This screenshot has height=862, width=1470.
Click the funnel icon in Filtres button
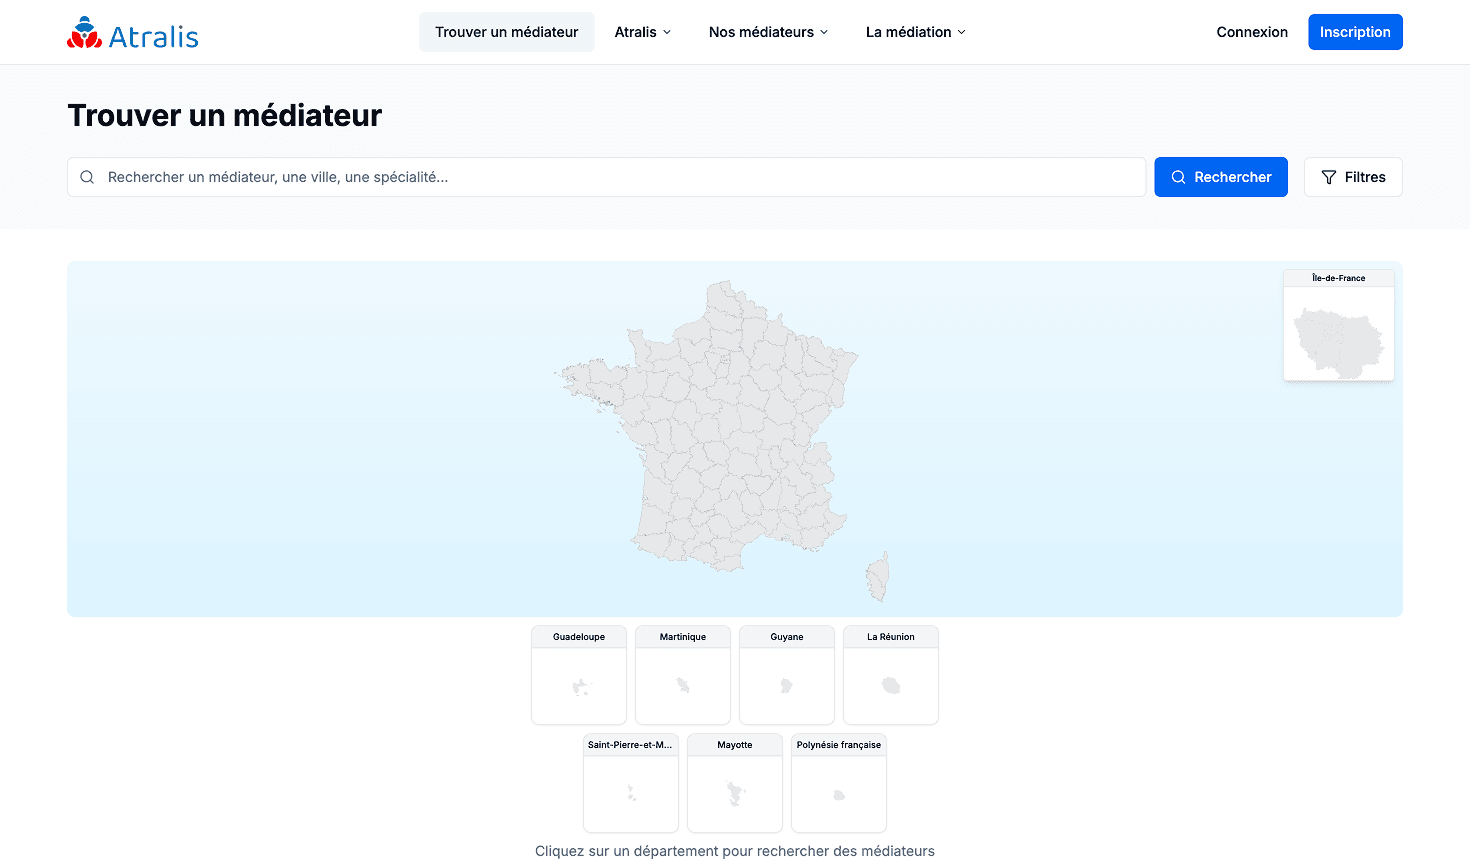(x=1329, y=177)
